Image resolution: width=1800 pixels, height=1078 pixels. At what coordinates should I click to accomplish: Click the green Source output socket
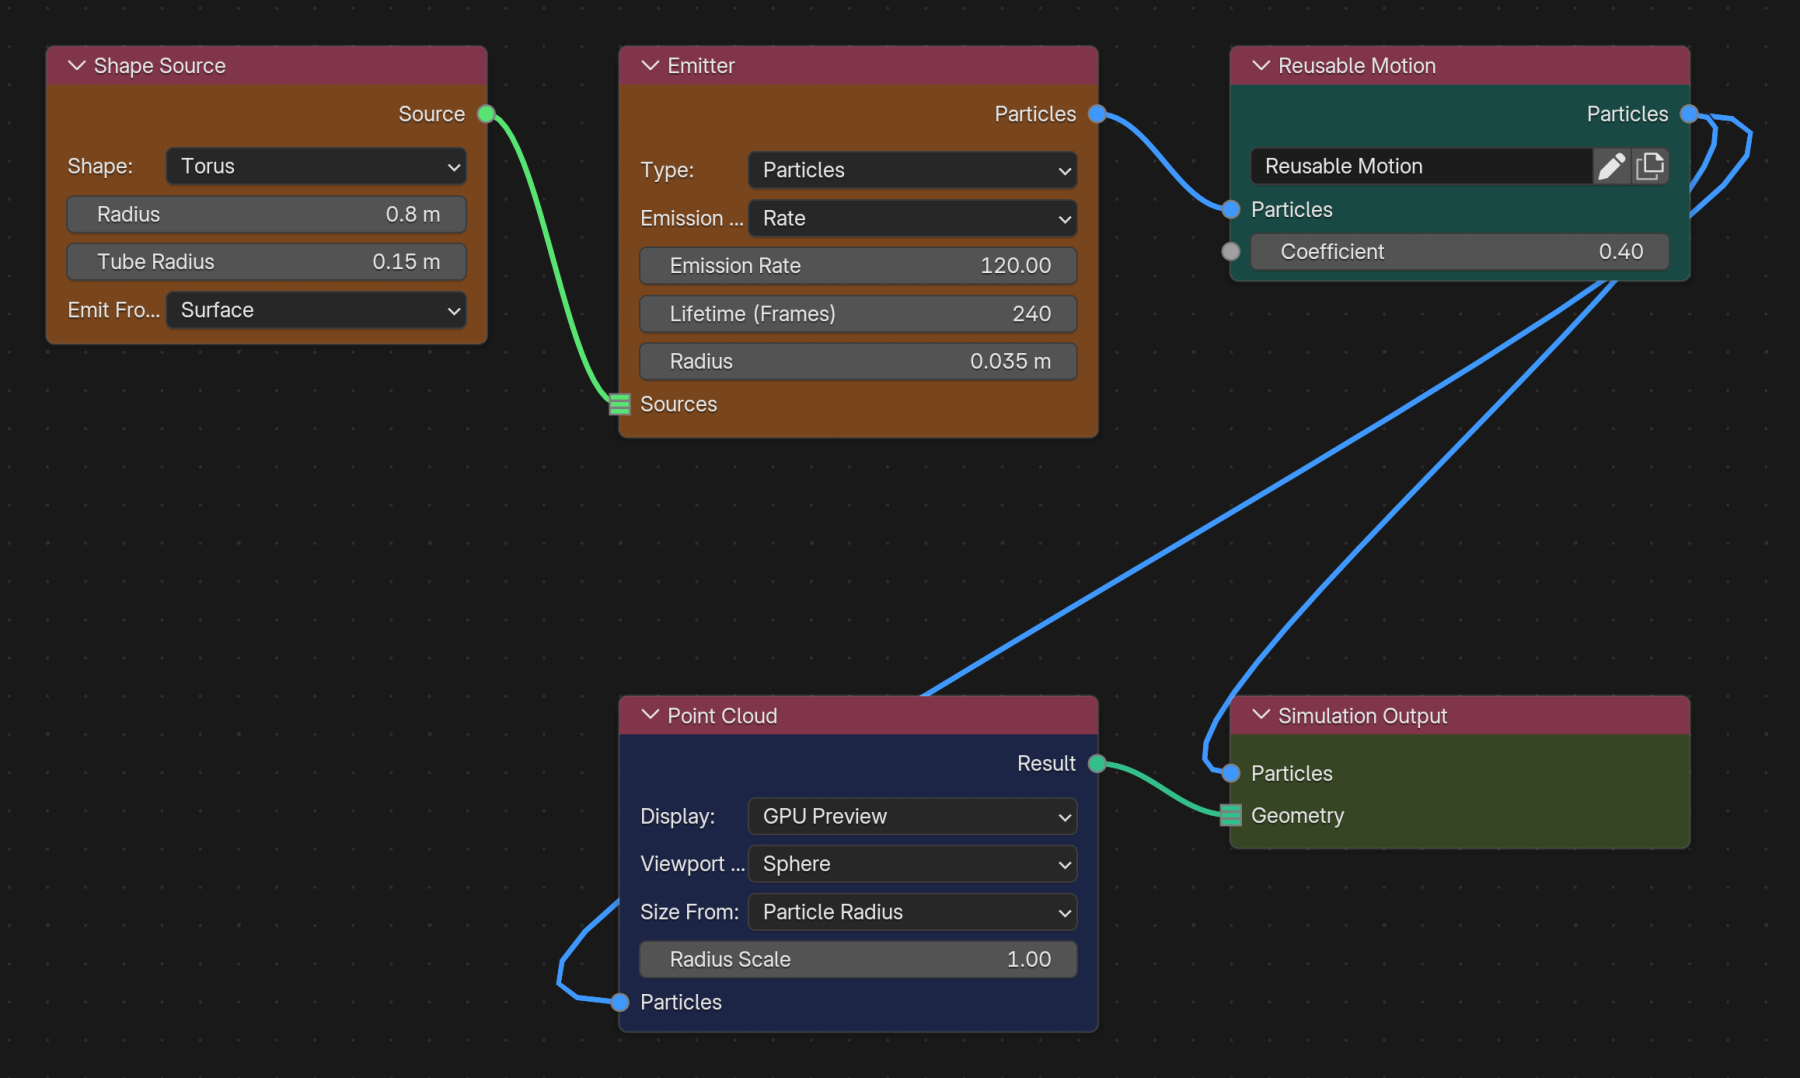pos(487,114)
